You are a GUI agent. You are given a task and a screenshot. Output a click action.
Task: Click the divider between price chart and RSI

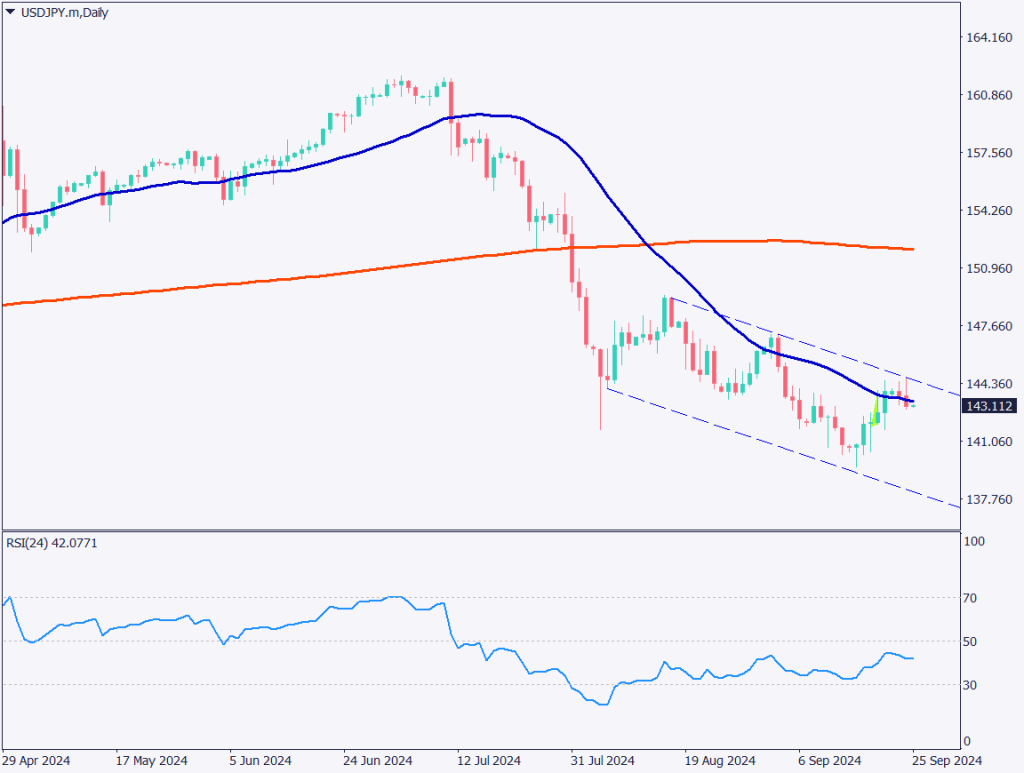[x=480, y=530]
